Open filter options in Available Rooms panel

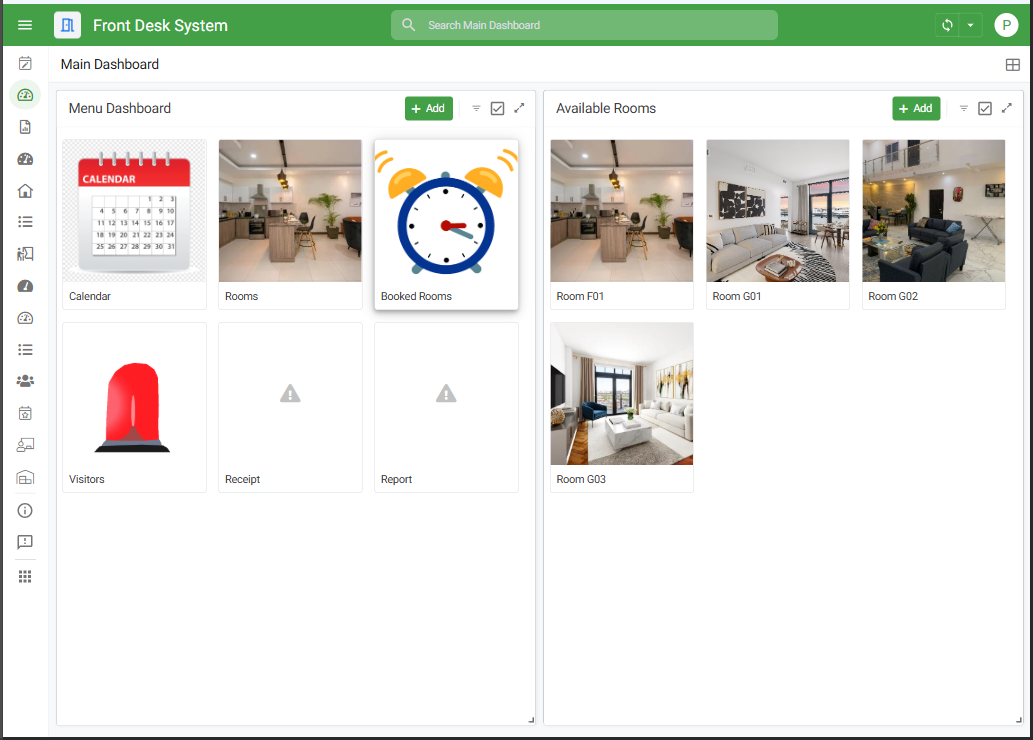pos(963,108)
